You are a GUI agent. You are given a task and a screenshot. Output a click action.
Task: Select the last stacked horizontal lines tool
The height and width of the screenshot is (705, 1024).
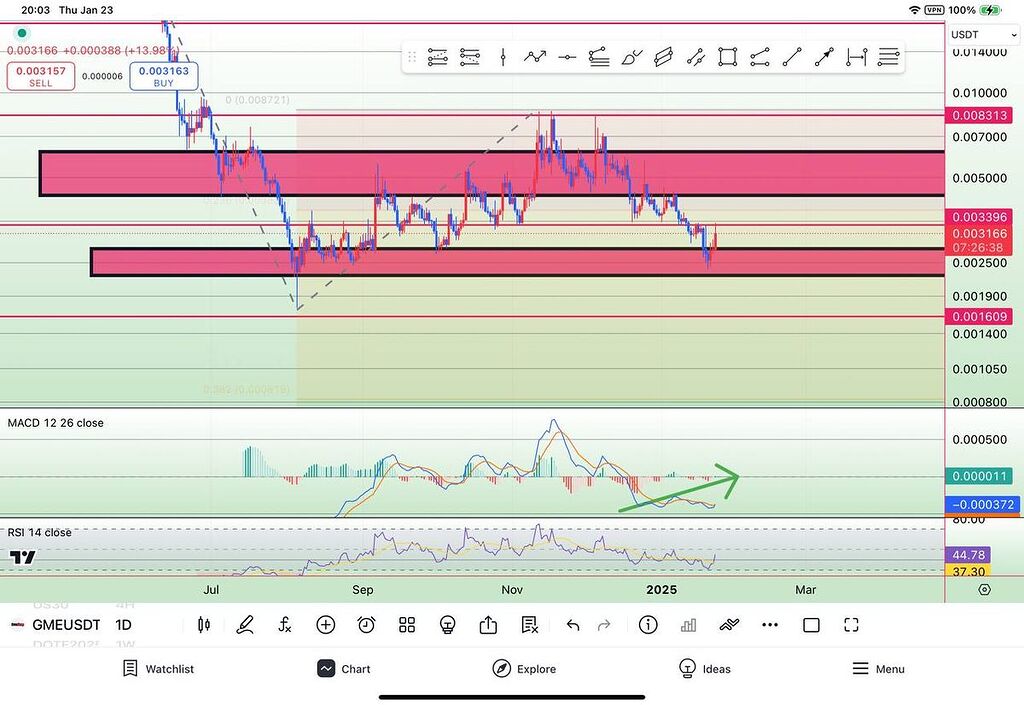pos(888,57)
